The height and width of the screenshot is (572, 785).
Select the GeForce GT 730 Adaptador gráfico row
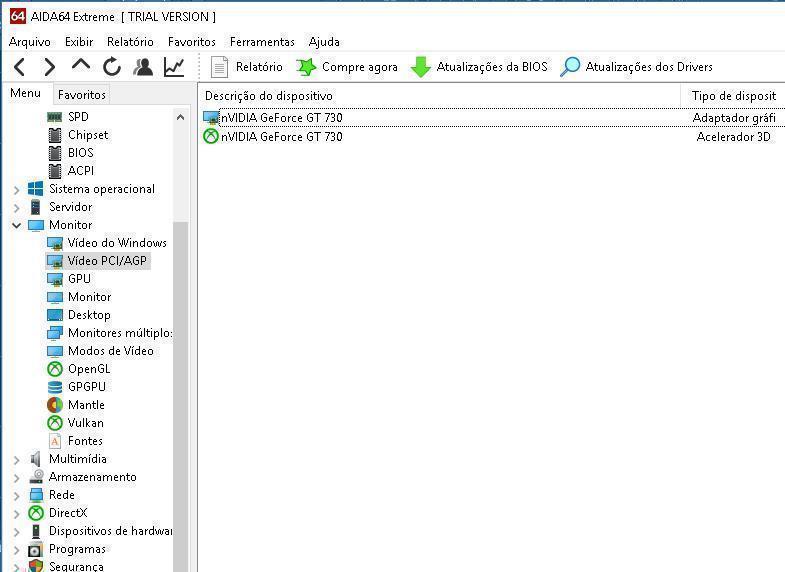pyautogui.click(x=493, y=118)
